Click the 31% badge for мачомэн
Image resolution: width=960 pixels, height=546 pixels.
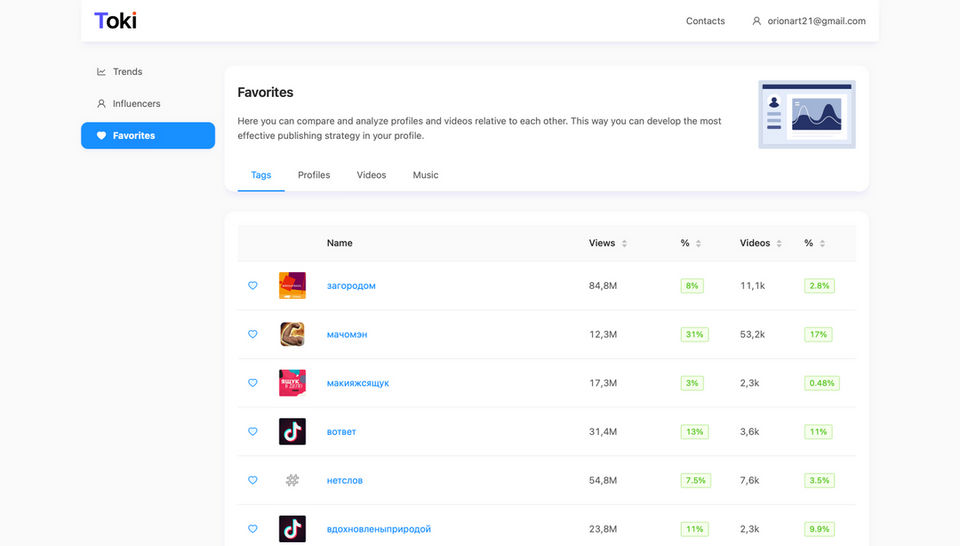click(x=694, y=334)
